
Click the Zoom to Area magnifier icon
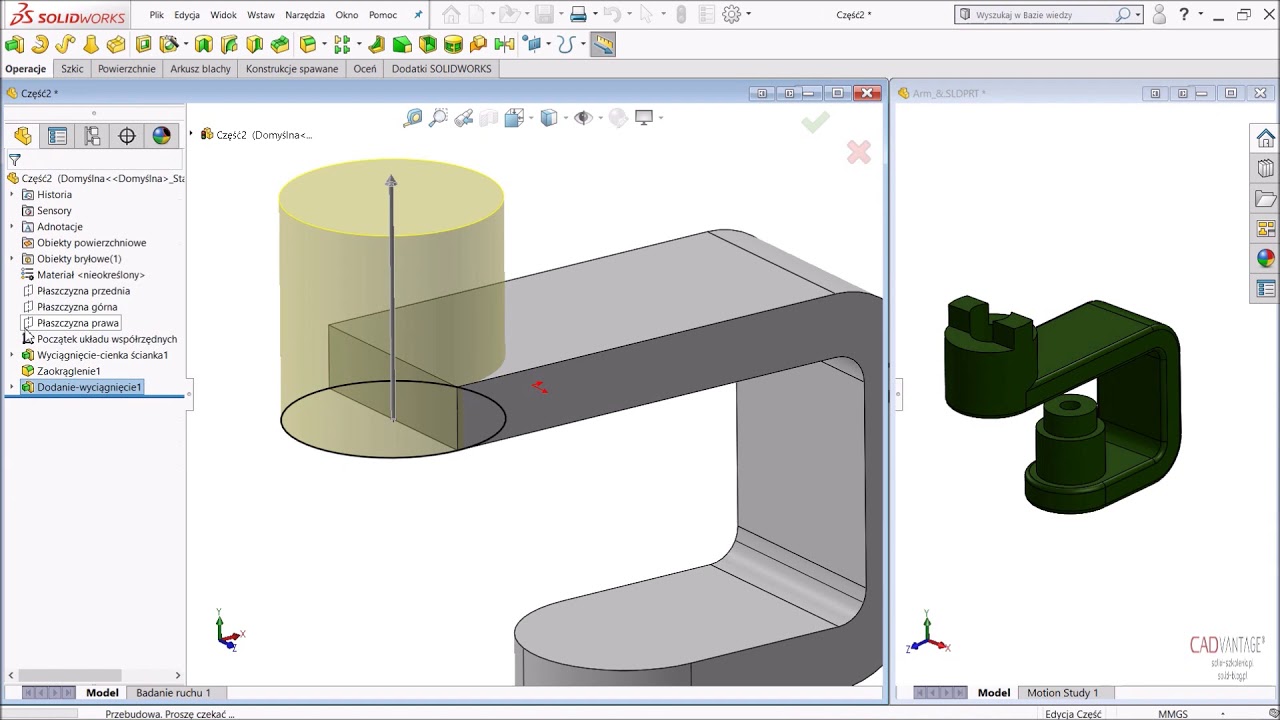point(438,118)
